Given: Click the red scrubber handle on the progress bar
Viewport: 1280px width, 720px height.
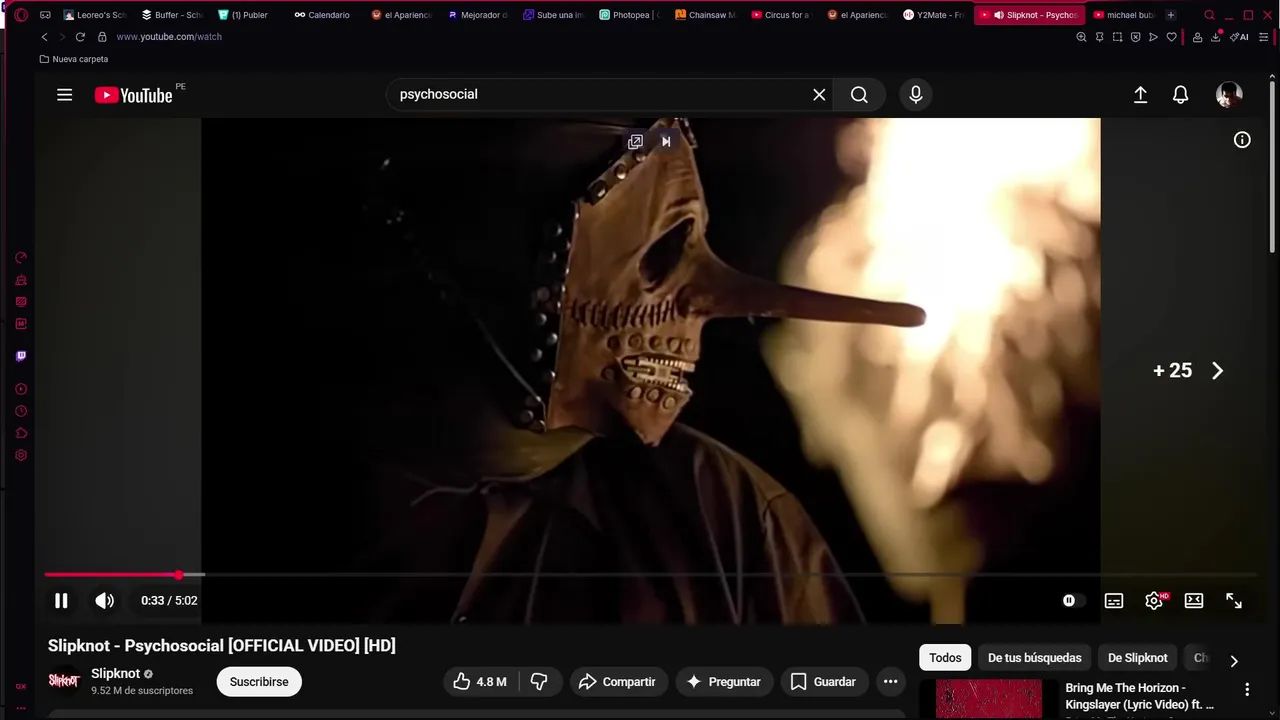Looking at the screenshot, I should coord(179,575).
